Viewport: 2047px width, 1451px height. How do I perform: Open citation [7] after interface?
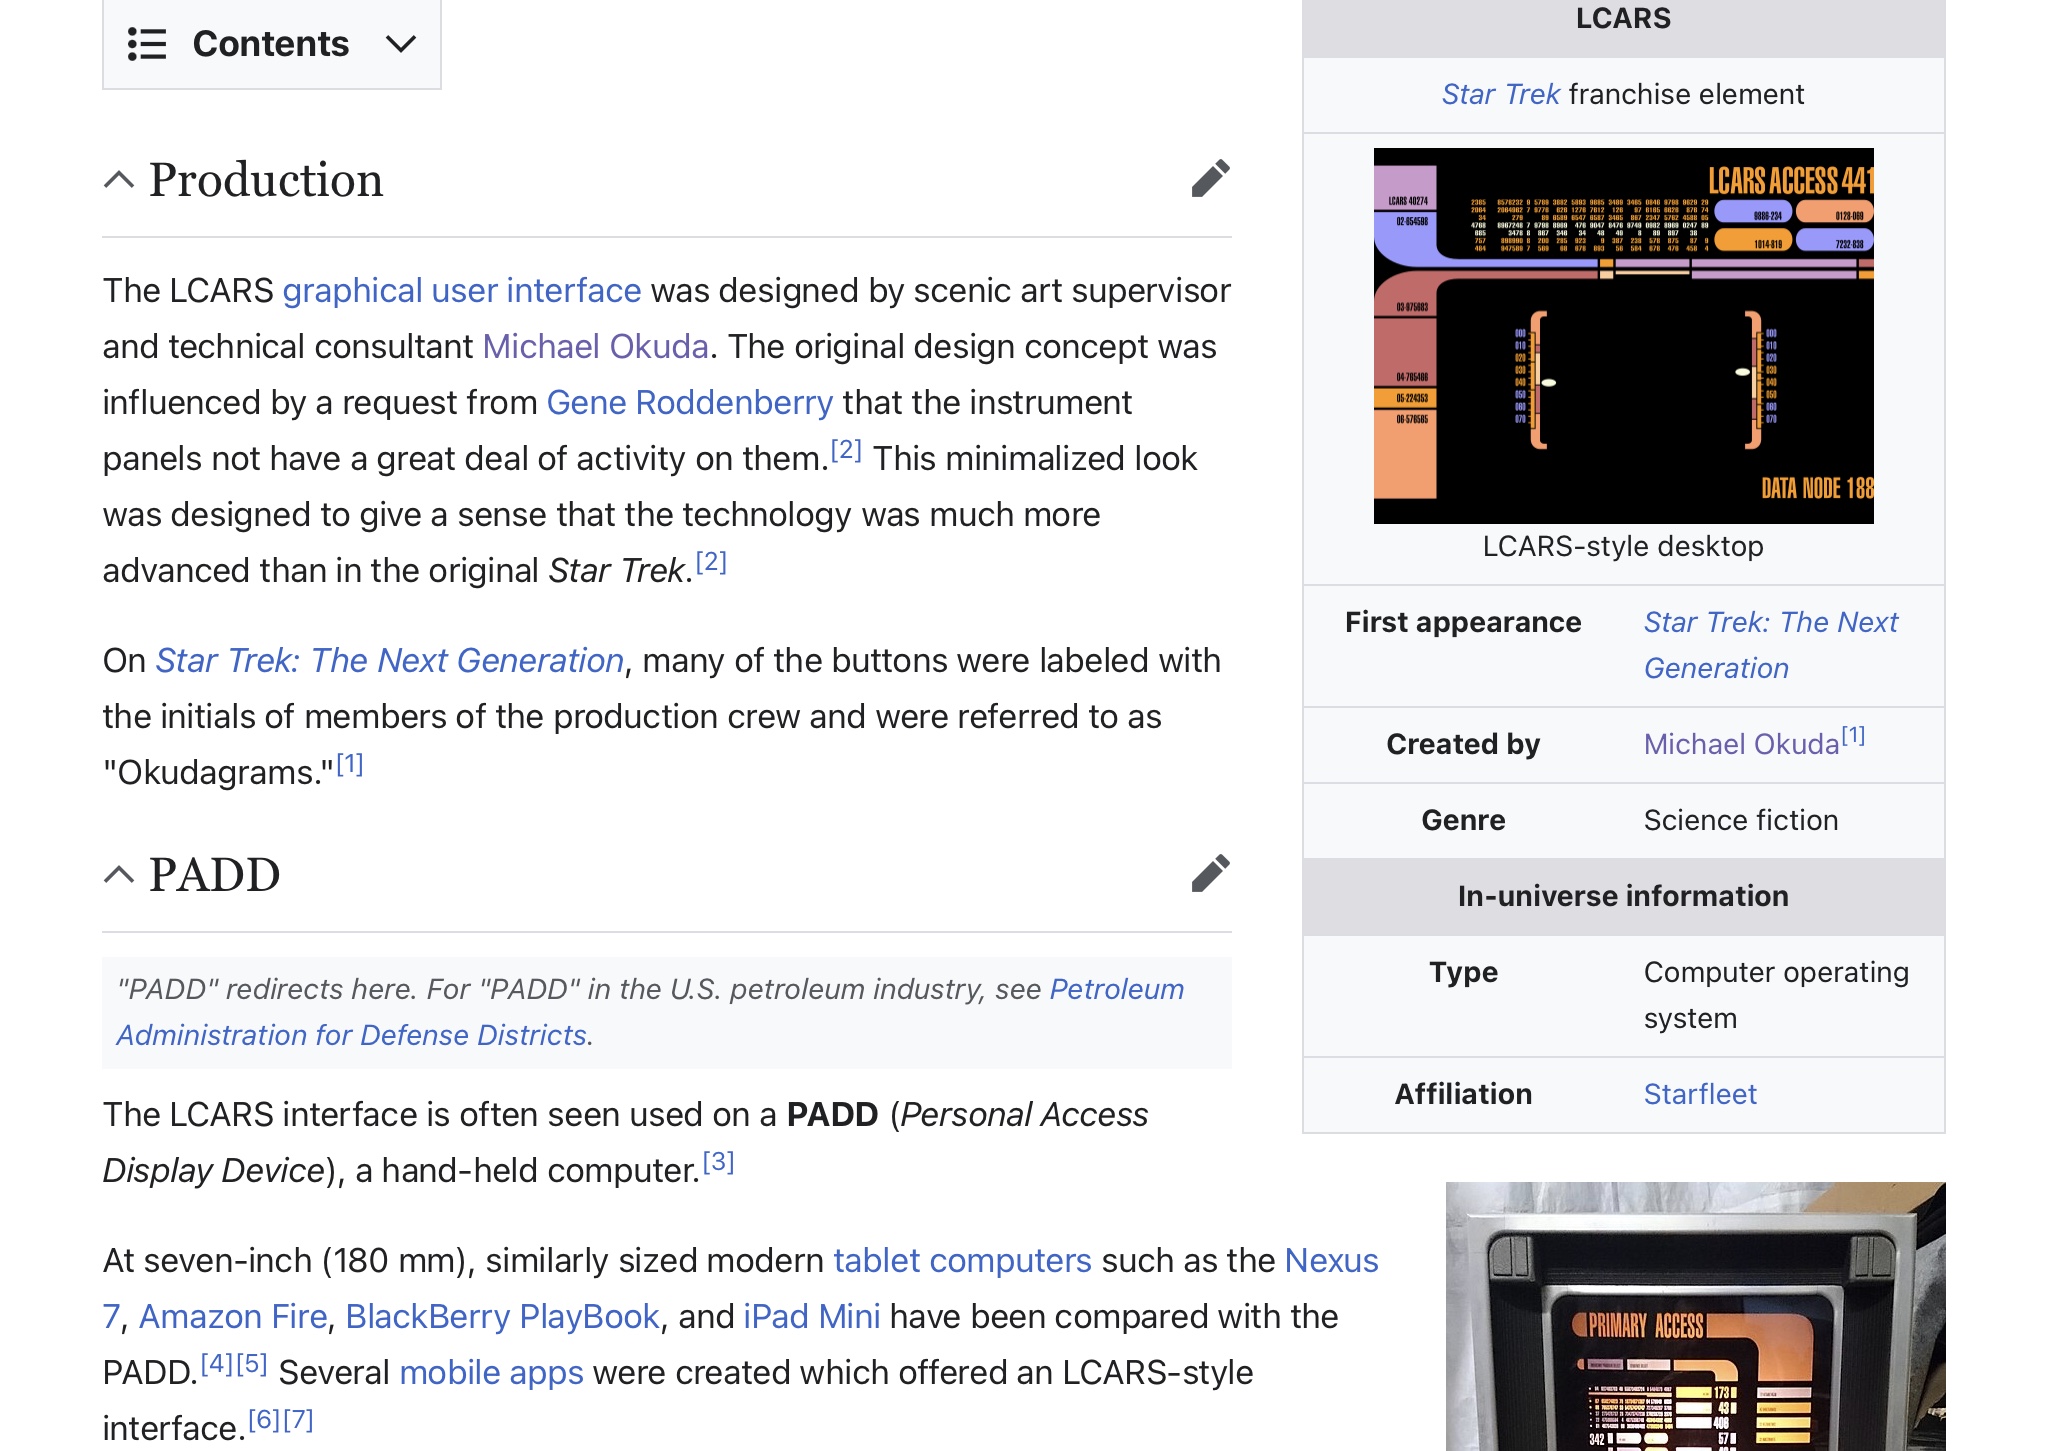(x=298, y=1420)
